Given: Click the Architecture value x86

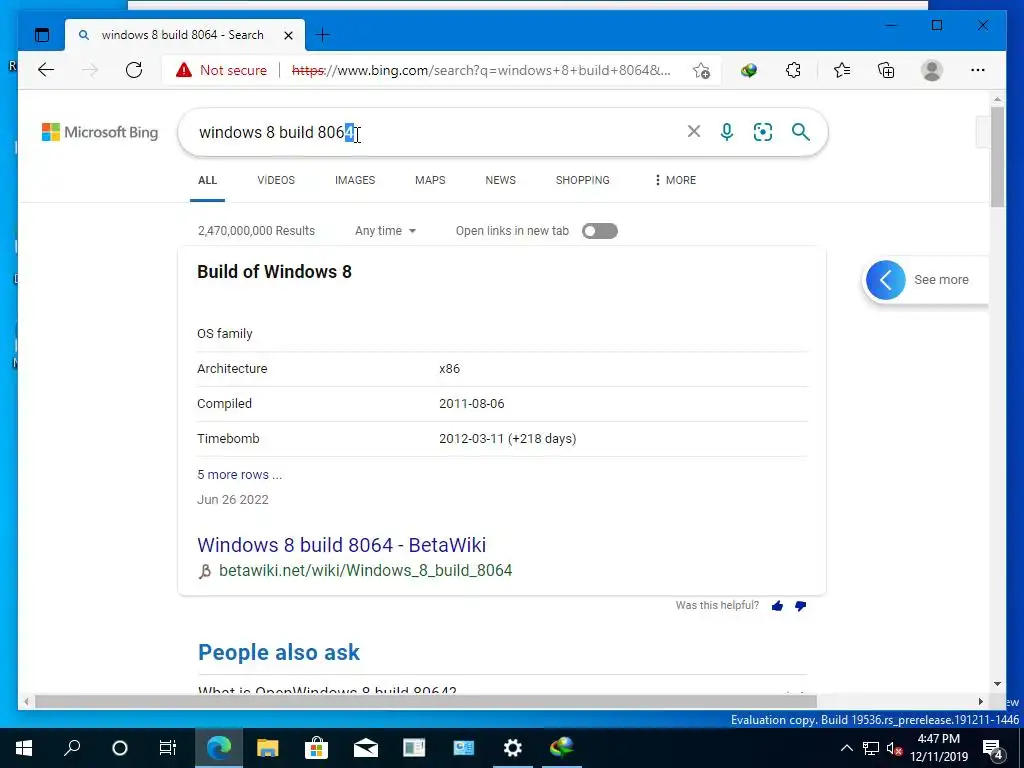Looking at the screenshot, I should [x=449, y=368].
